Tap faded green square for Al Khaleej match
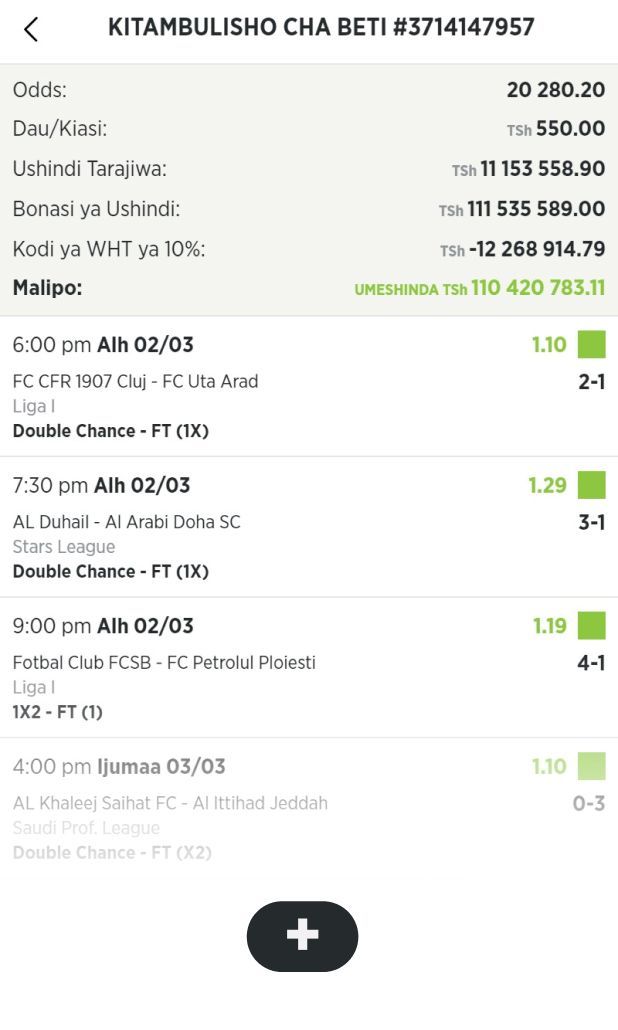The width and height of the screenshot is (618, 1030). (592, 767)
